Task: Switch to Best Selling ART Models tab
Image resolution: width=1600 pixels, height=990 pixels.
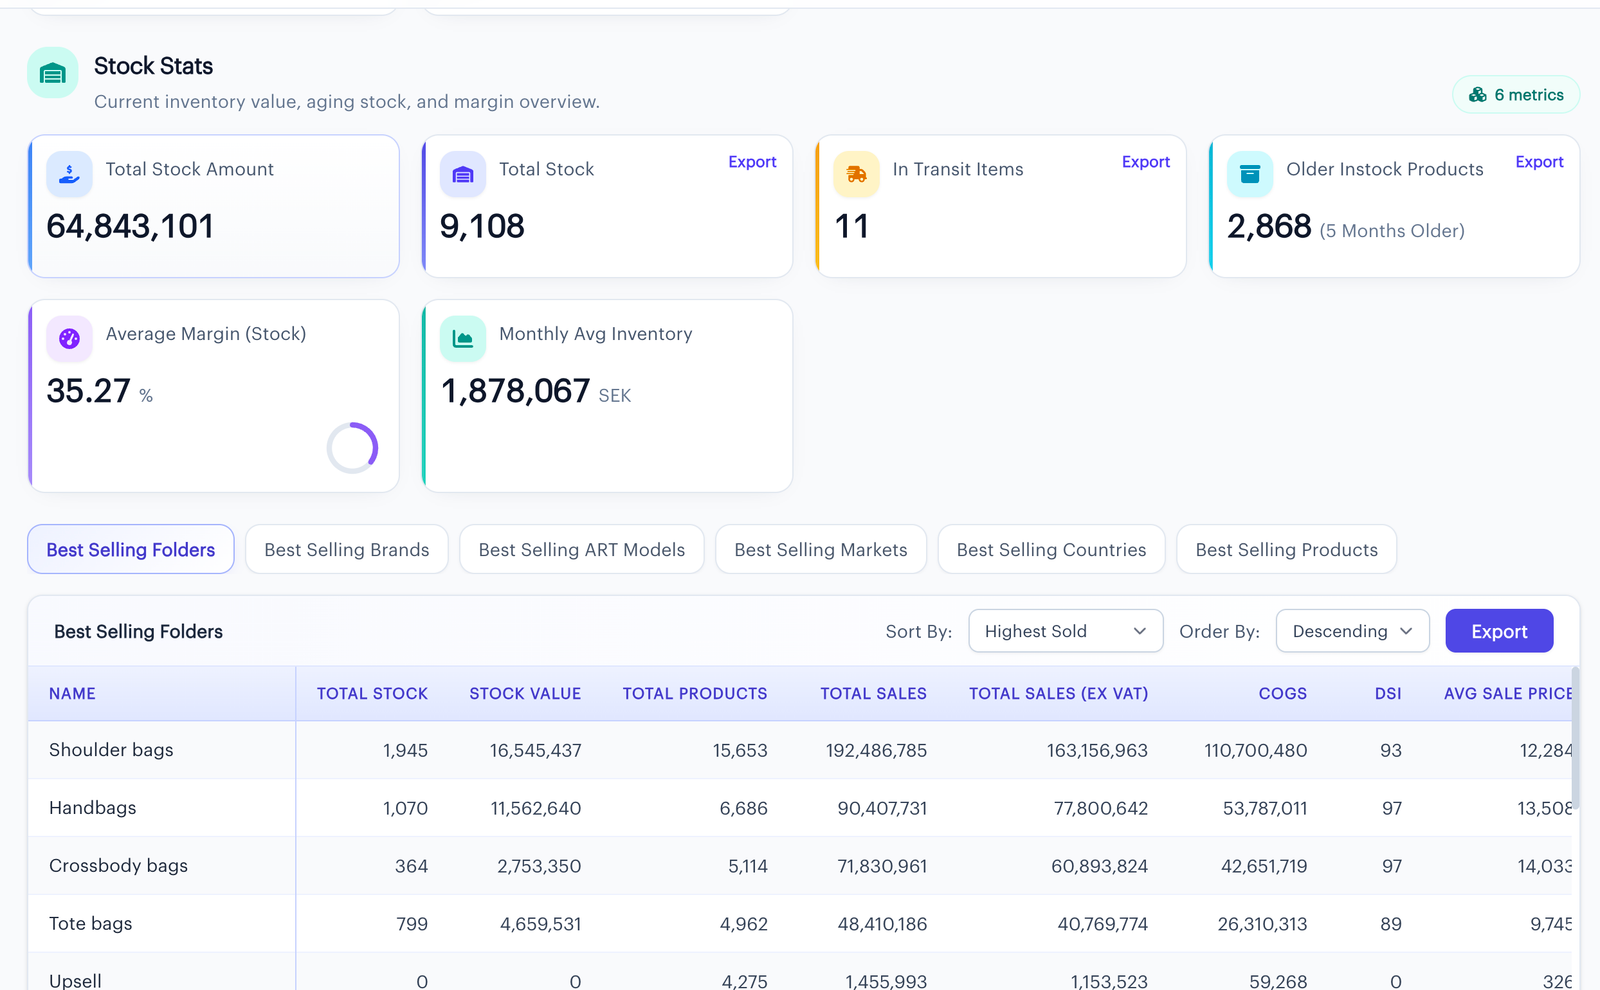Action: [x=582, y=550]
